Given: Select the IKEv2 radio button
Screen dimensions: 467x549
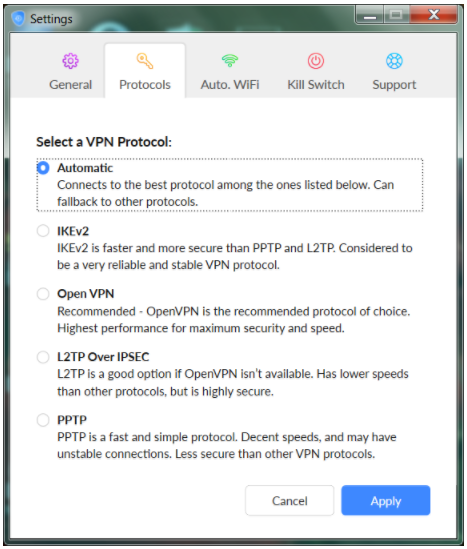Looking at the screenshot, I should (43, 231).
